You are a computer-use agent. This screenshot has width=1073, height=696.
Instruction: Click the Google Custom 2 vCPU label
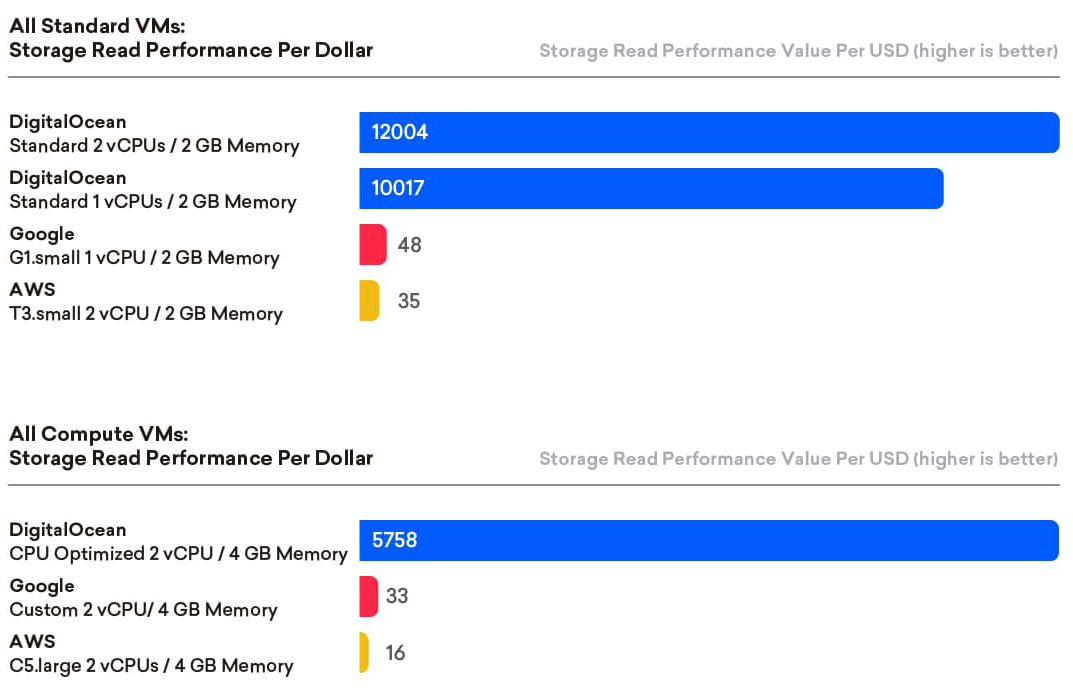(x=143, y=598)
